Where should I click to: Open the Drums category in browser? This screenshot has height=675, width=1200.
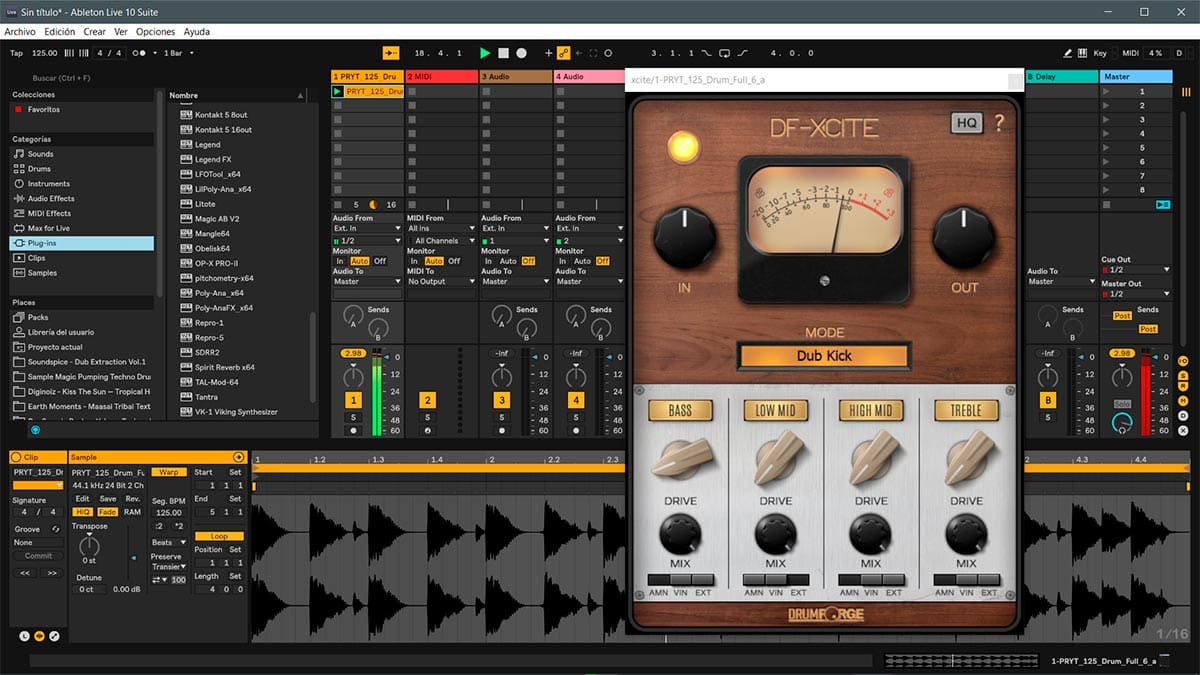(39, 169)
